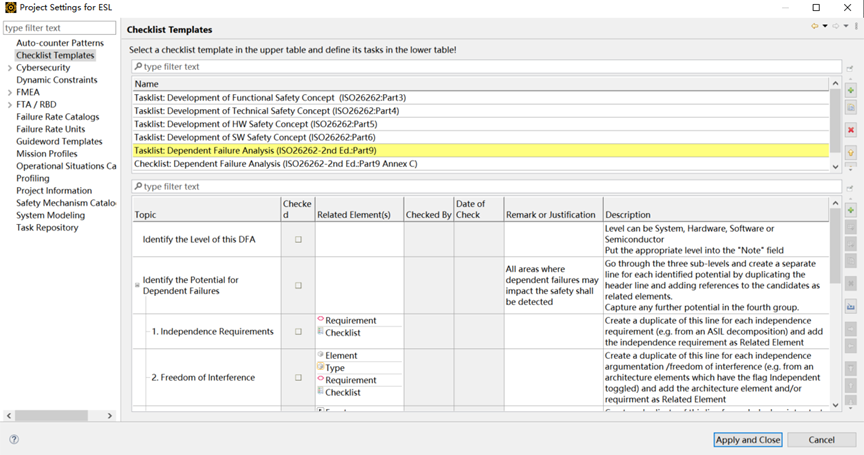
Task: Click the Element icon in Freedom of Interference row
Action: pyautogui.click(x=321, y=354)
